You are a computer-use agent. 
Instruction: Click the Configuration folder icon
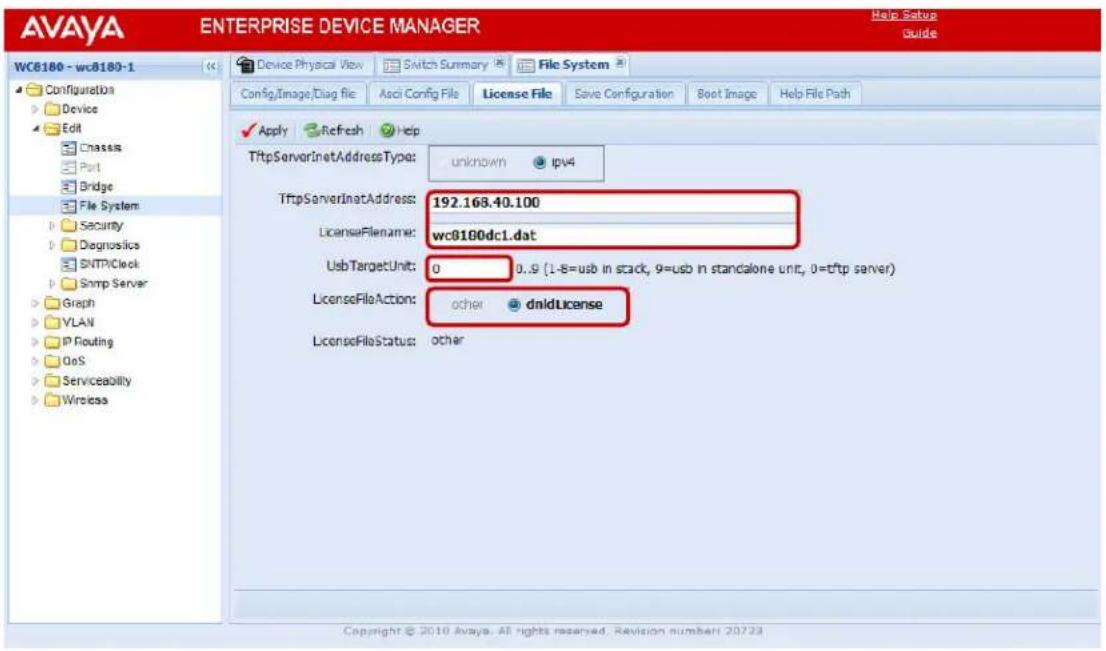pyautogui.click(x=34, y=90)
